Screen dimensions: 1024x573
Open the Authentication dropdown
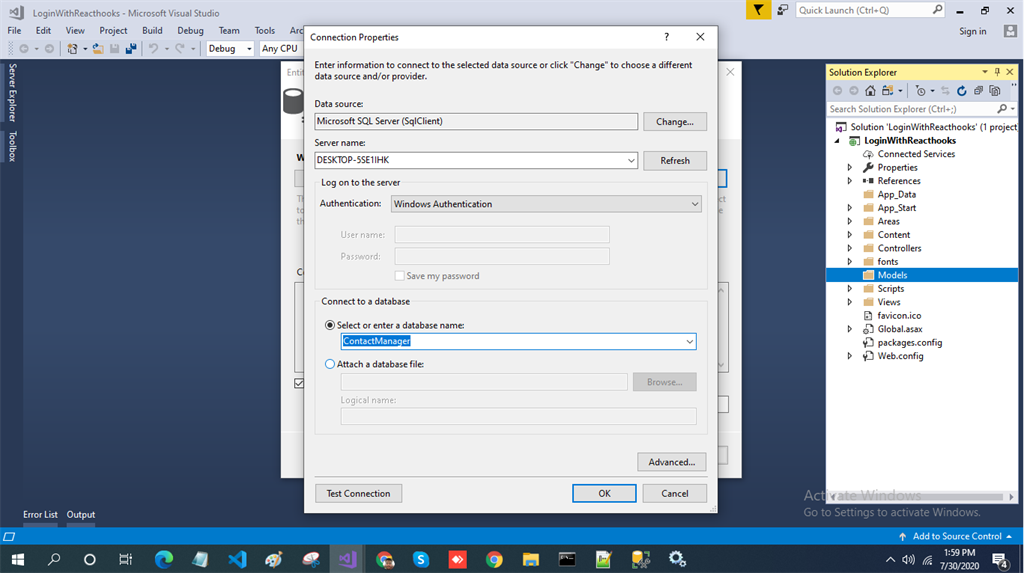tap(694, 204)
